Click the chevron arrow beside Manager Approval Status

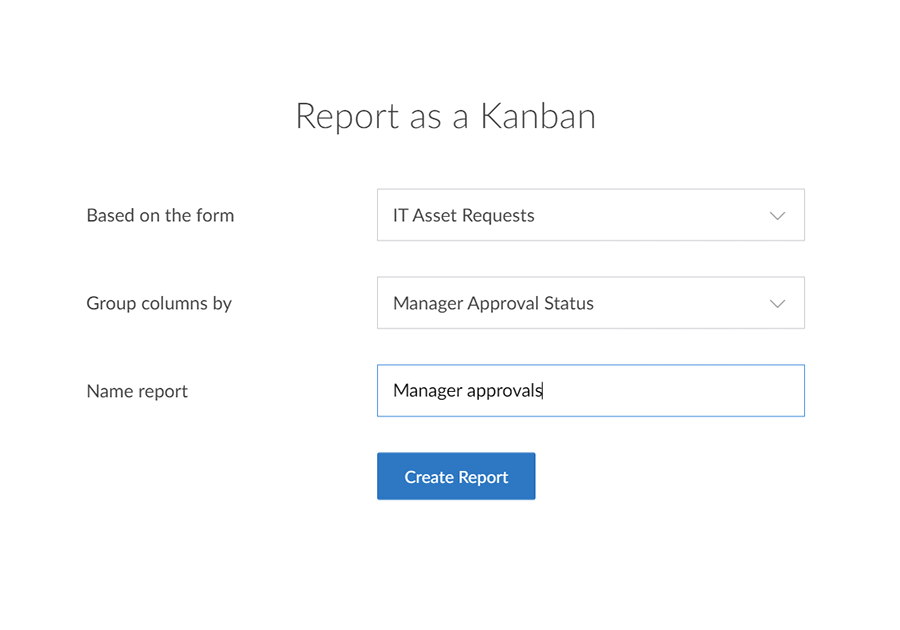pyautogui.click(x=777, y=304)
